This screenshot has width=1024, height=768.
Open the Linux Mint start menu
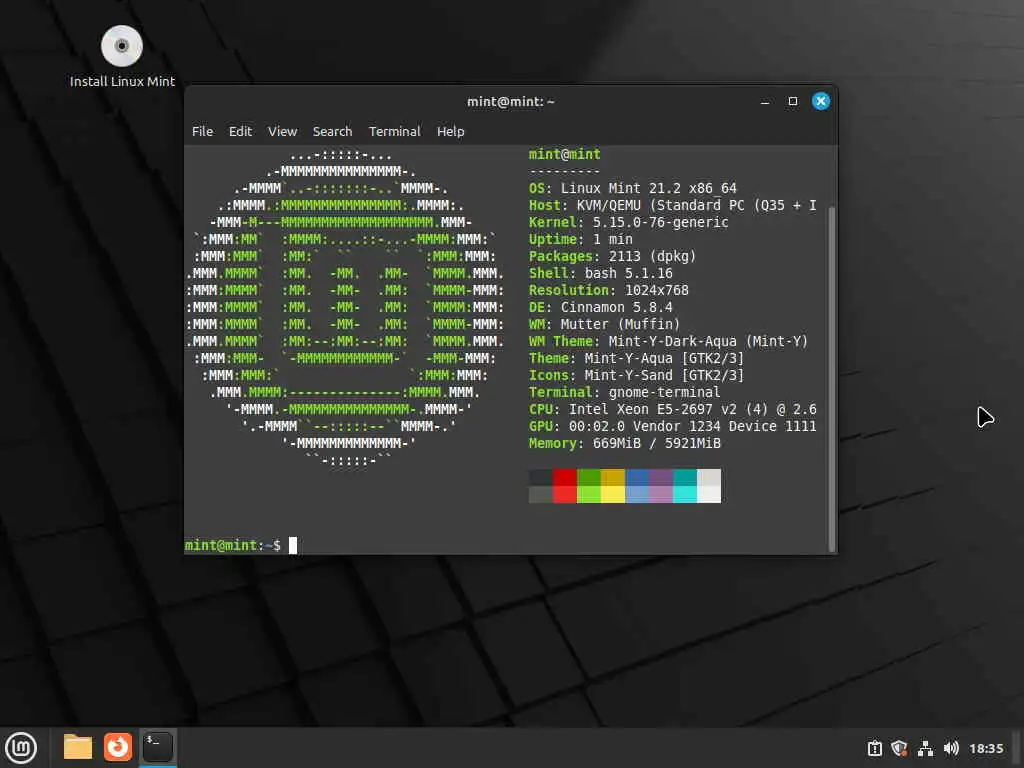[21, 748]
